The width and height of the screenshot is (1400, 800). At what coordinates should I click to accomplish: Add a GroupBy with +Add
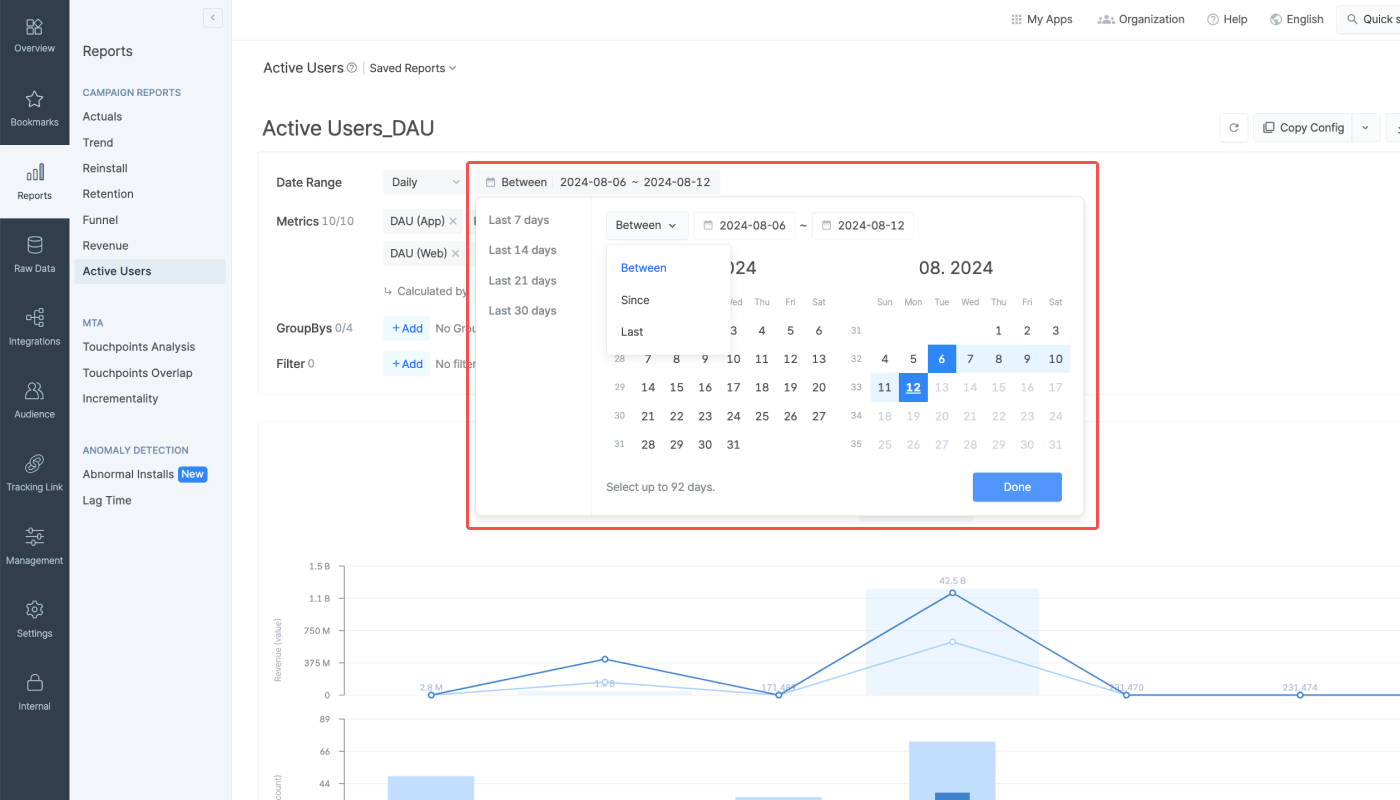pyautogui.click(x=407, y=328)
